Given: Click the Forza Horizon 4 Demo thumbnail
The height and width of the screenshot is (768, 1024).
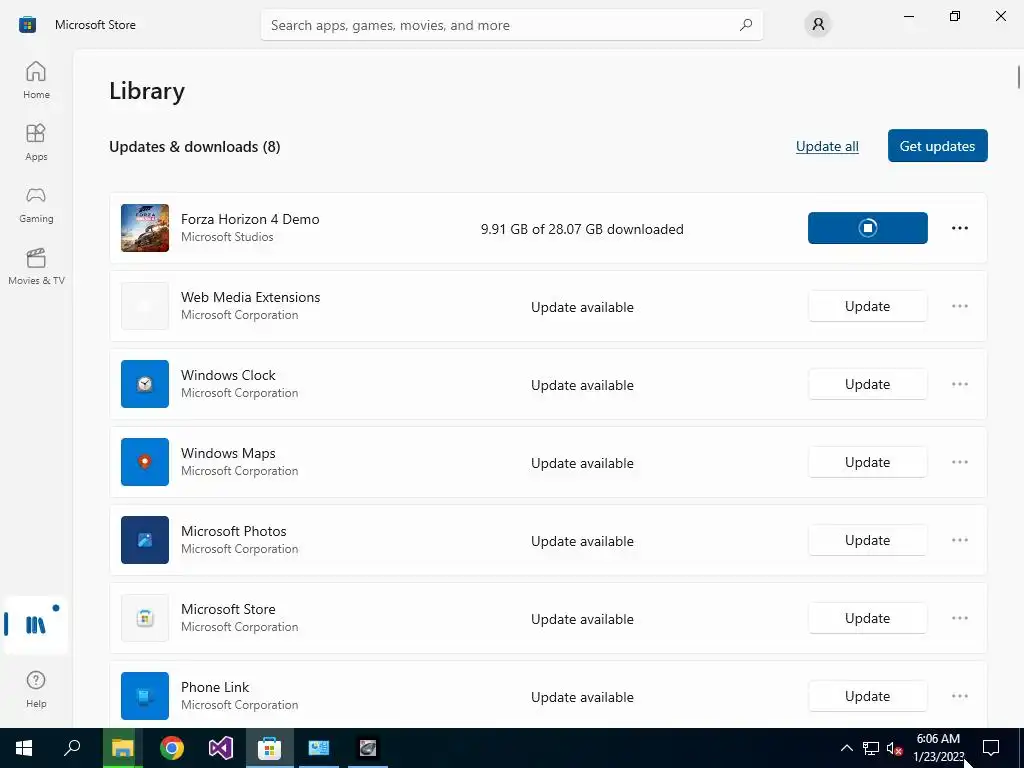Looking at the screenshot, I should click(x=145, y=228).
